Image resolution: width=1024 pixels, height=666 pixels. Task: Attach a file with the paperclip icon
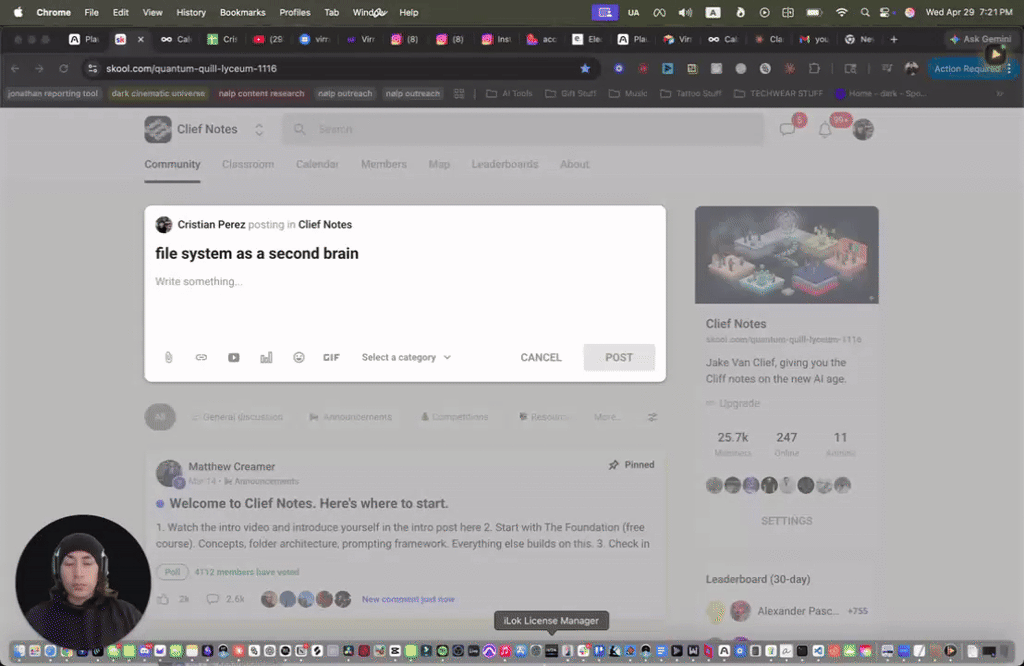point(168,357)
